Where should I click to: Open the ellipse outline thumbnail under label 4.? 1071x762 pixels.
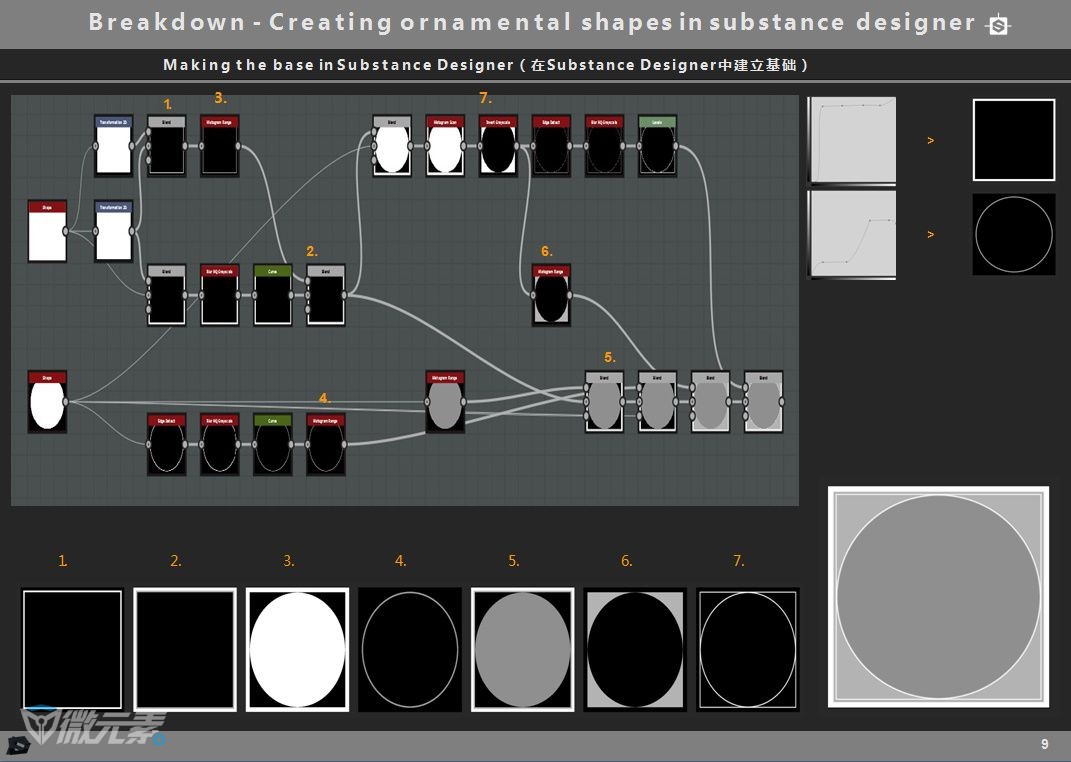click(x=410, y=649)
